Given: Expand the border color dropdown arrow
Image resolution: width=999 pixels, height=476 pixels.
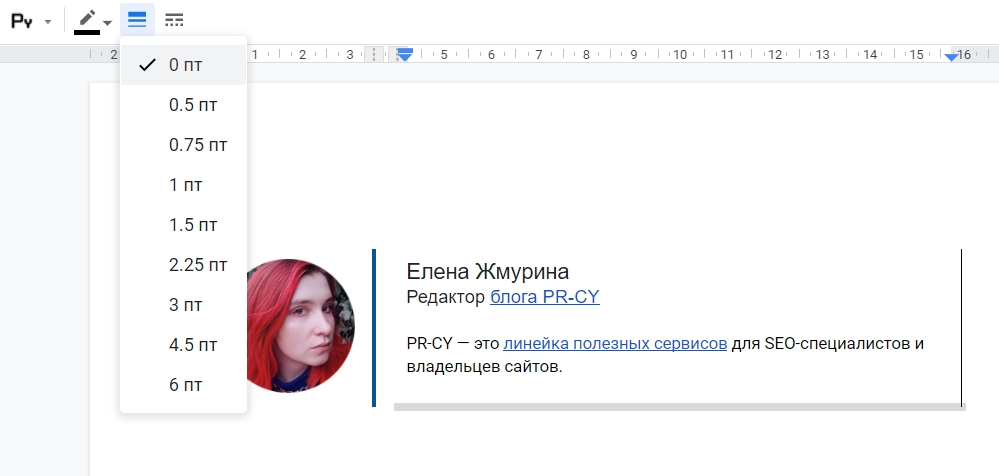Looking at the screenshot, I should 107,23.
